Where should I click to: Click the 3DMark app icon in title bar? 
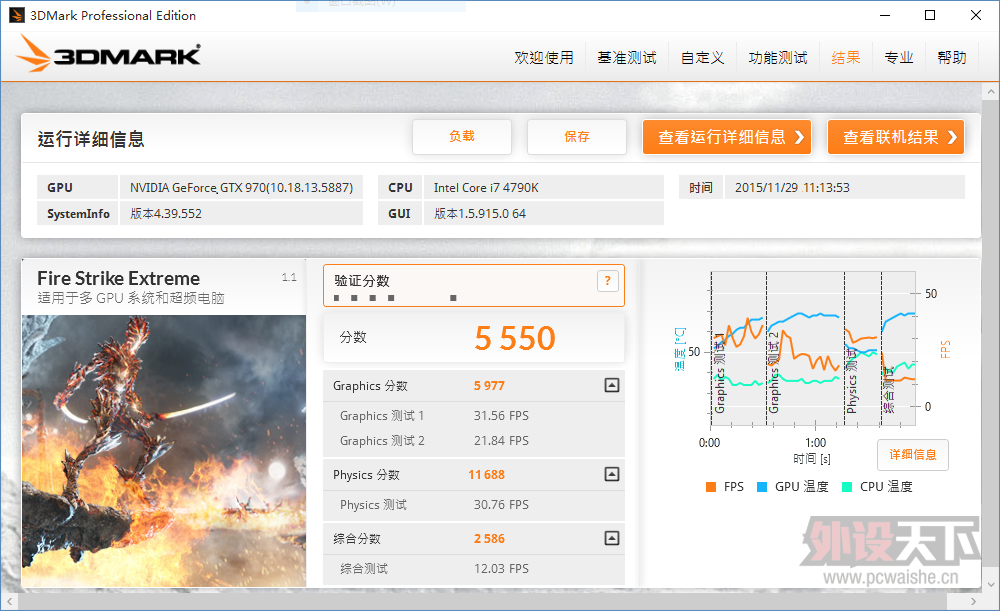(17, 15)
